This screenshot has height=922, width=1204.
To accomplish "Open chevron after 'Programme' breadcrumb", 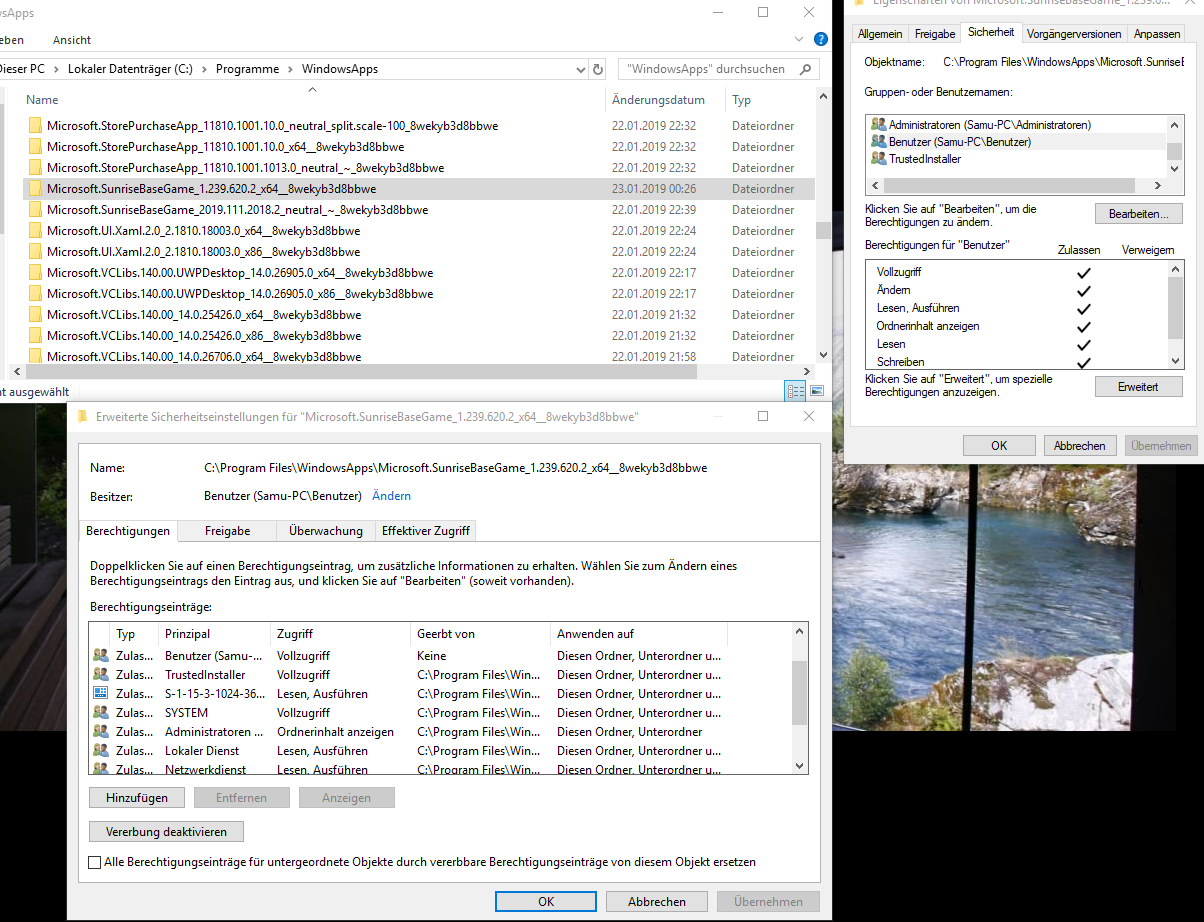I will point(289,69).
